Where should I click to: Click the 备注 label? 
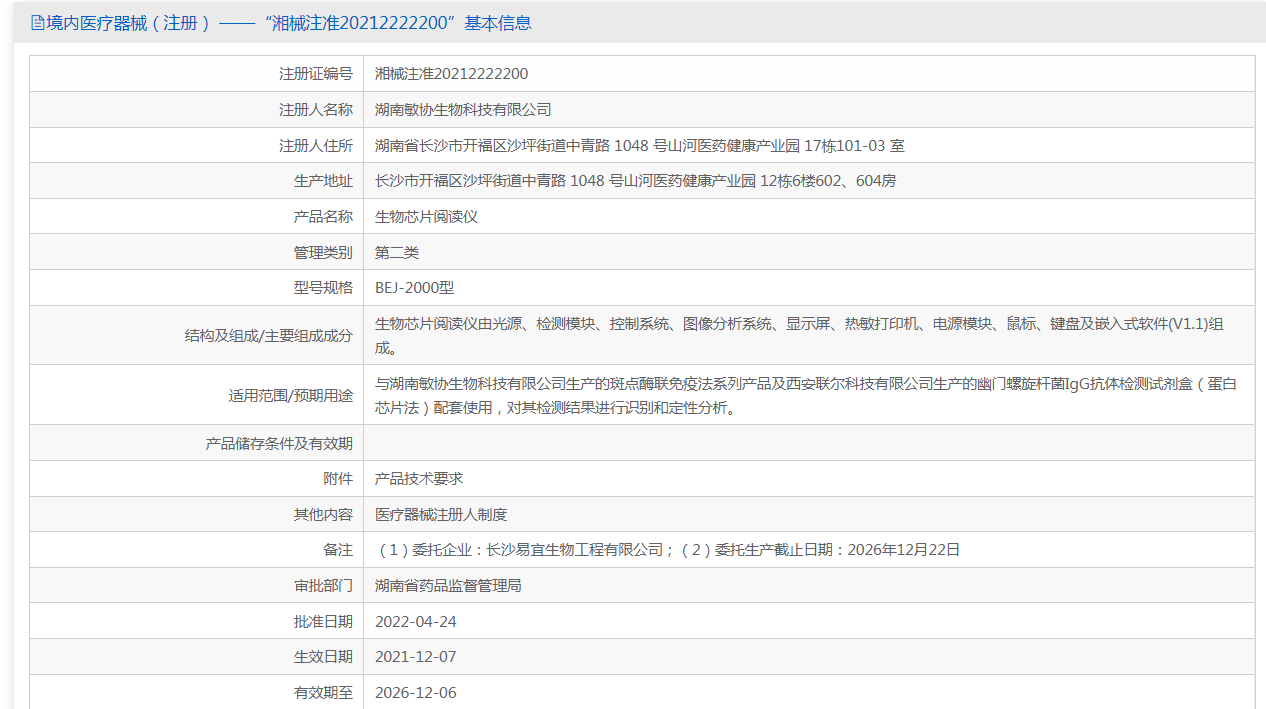point(338,550)
